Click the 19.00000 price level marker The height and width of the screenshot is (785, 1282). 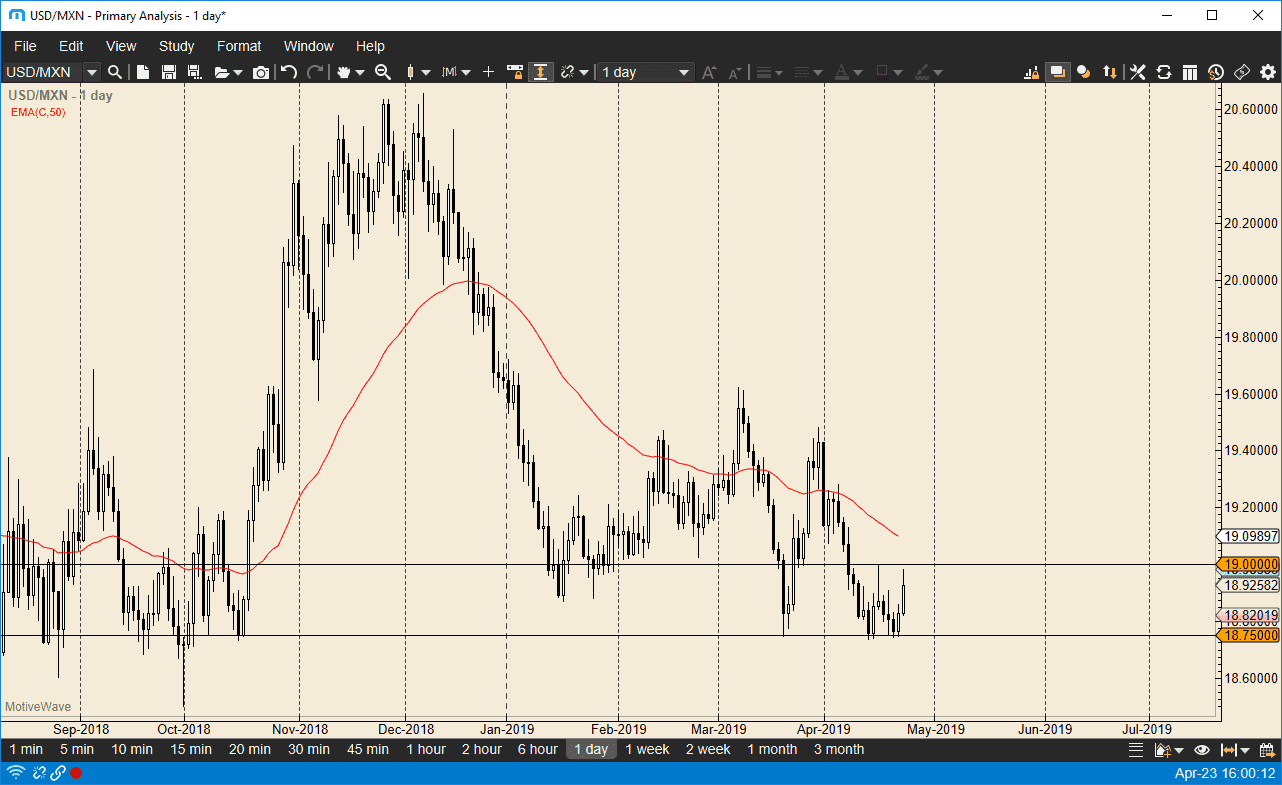[1249, 565]
